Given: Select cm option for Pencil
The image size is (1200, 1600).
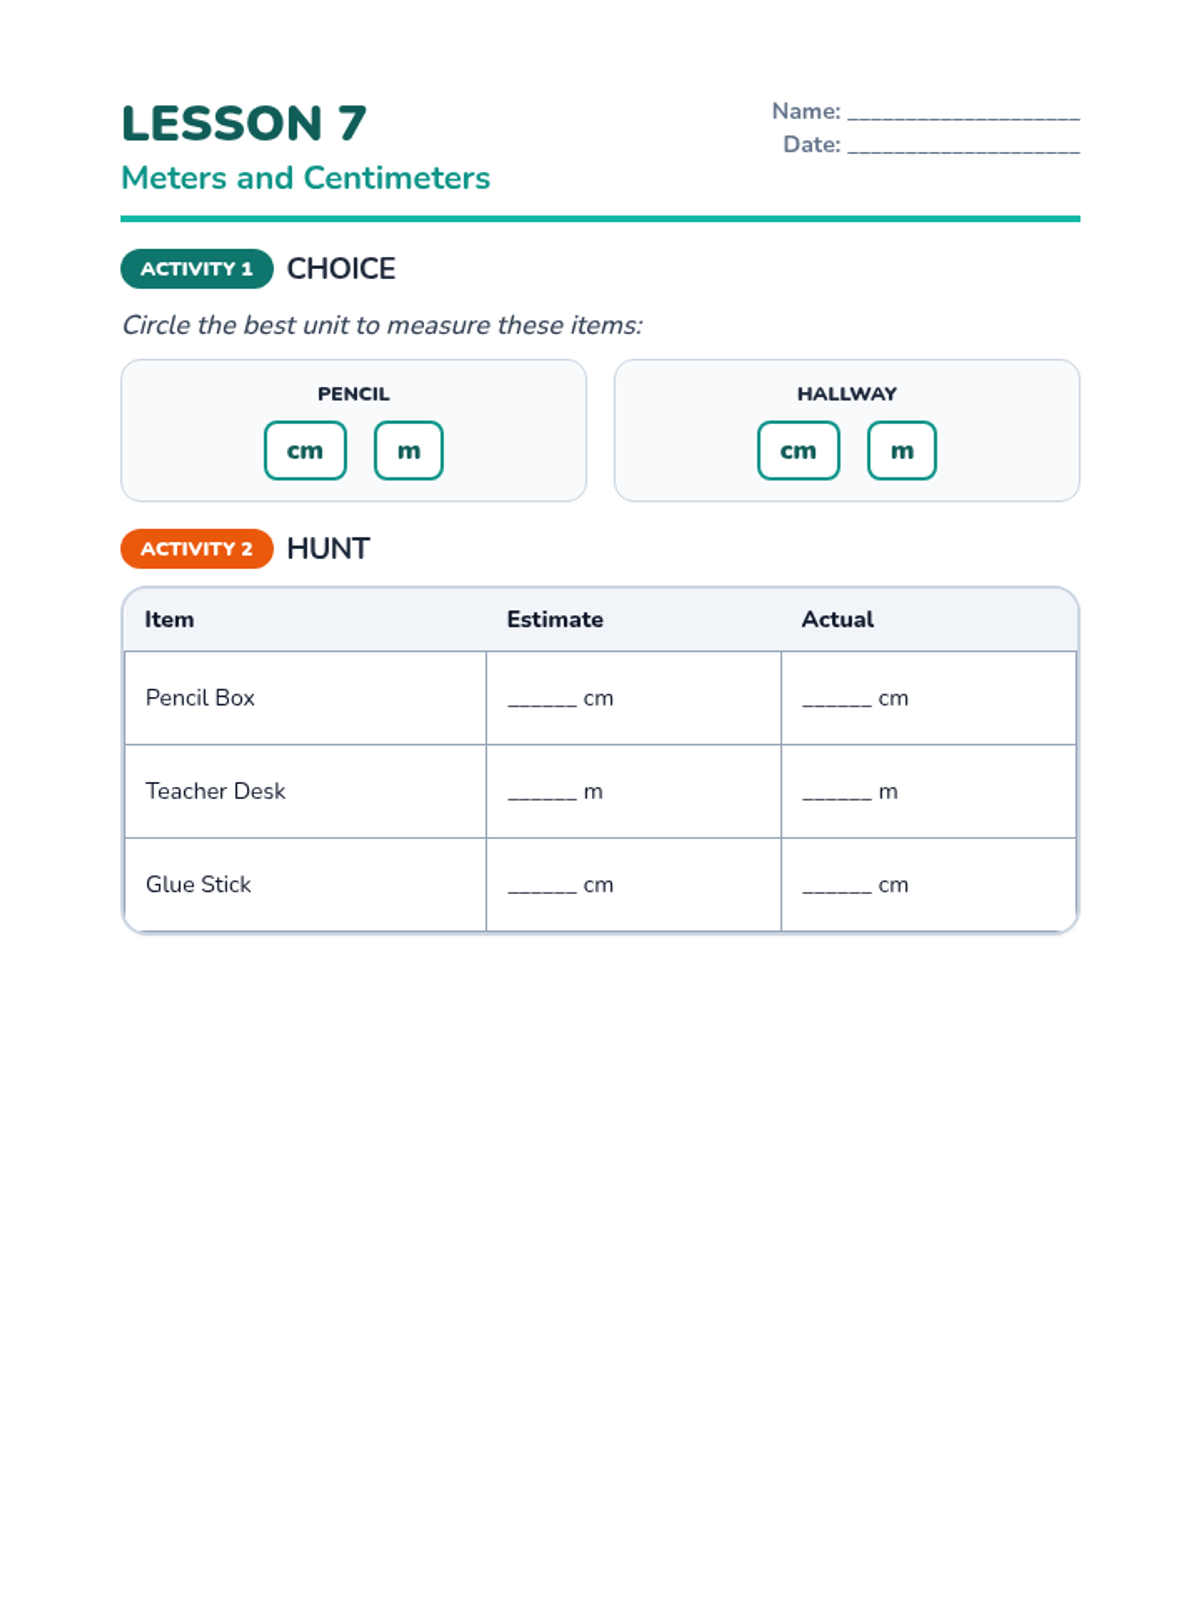Looking at the screenshot, I should tap(305, 451).
